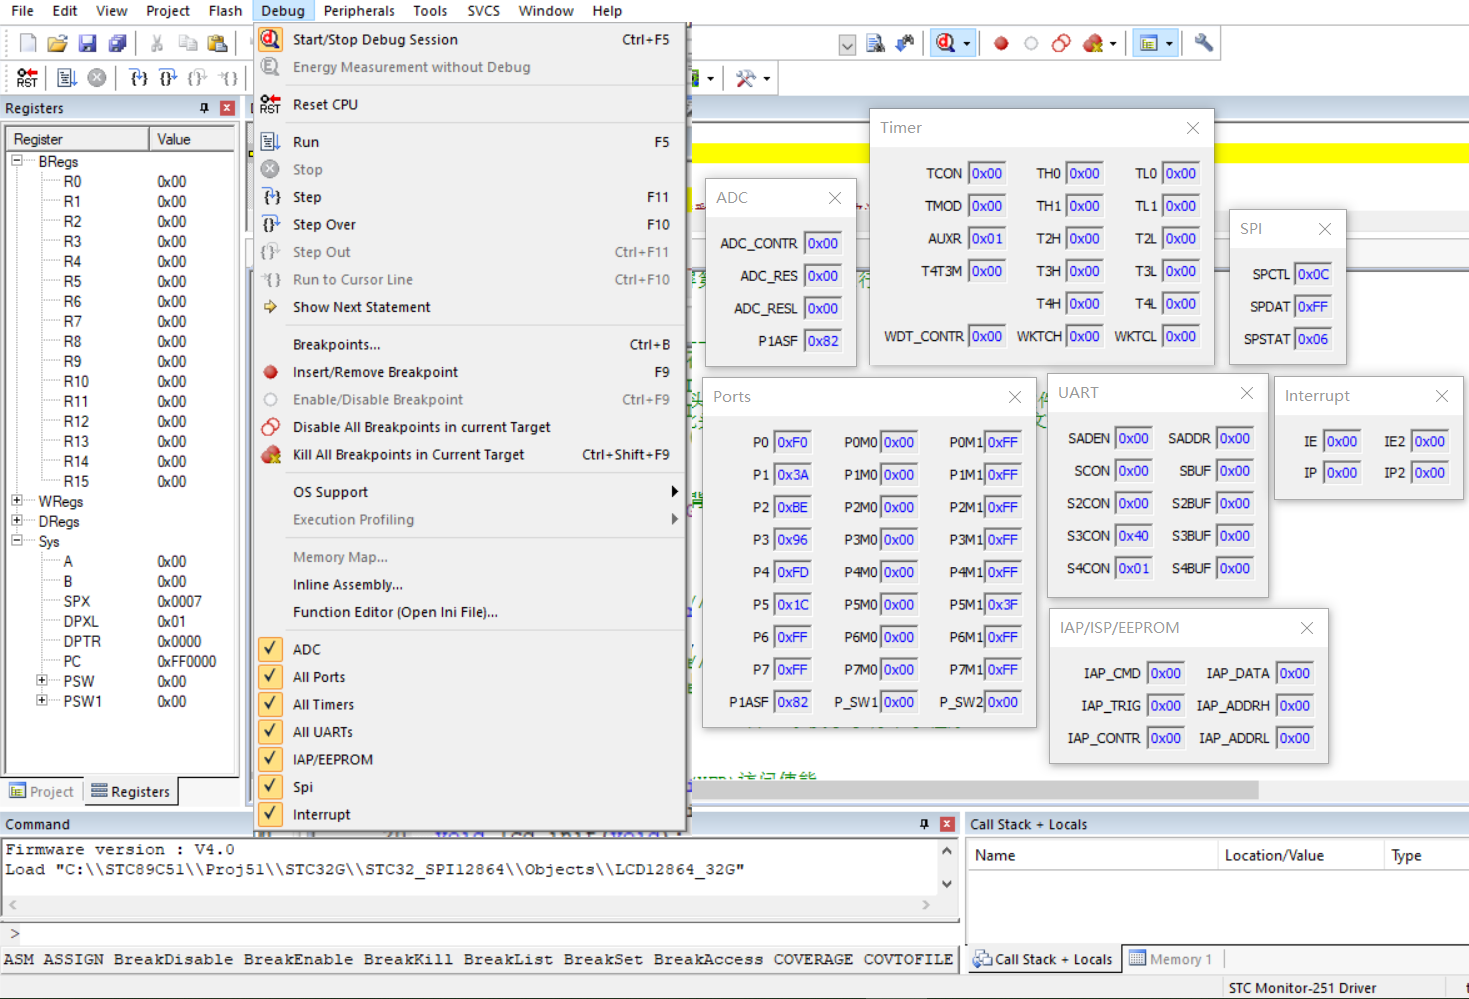1469x999 pixels.
Task: Open the layout window icon dropdown arrow
Action: click(x=1169, y=44)
